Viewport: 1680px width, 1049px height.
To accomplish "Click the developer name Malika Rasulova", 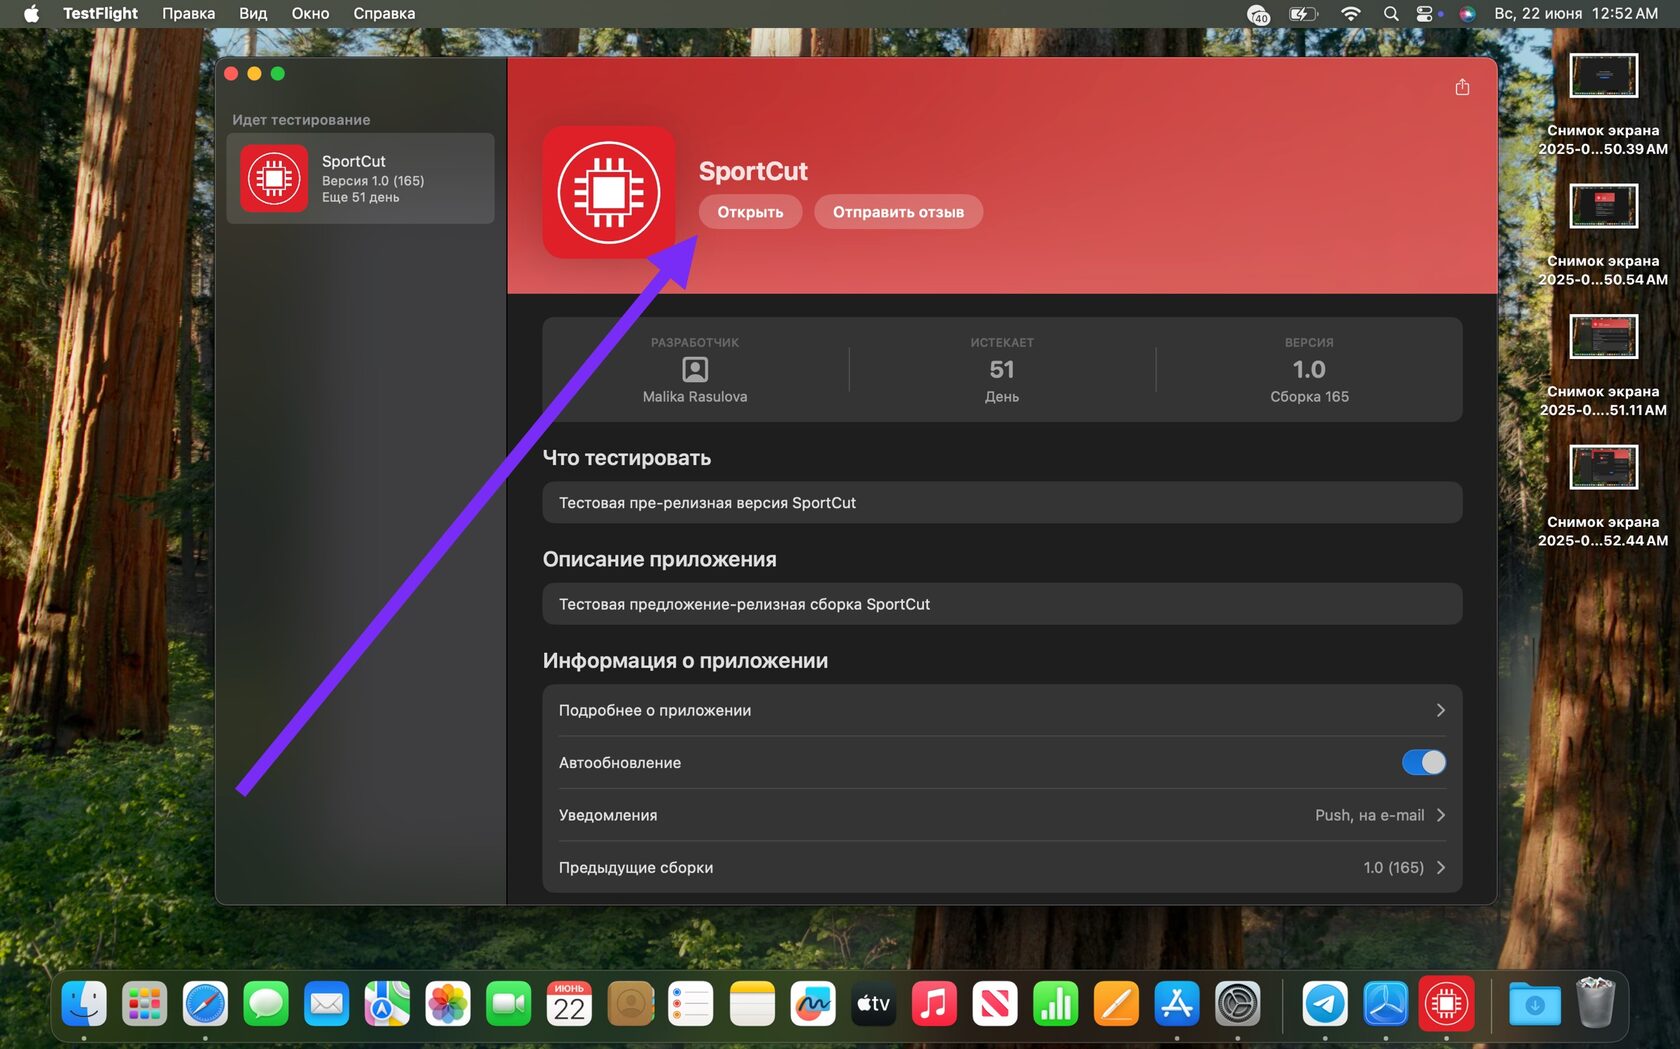I will (x=695, y=397).
